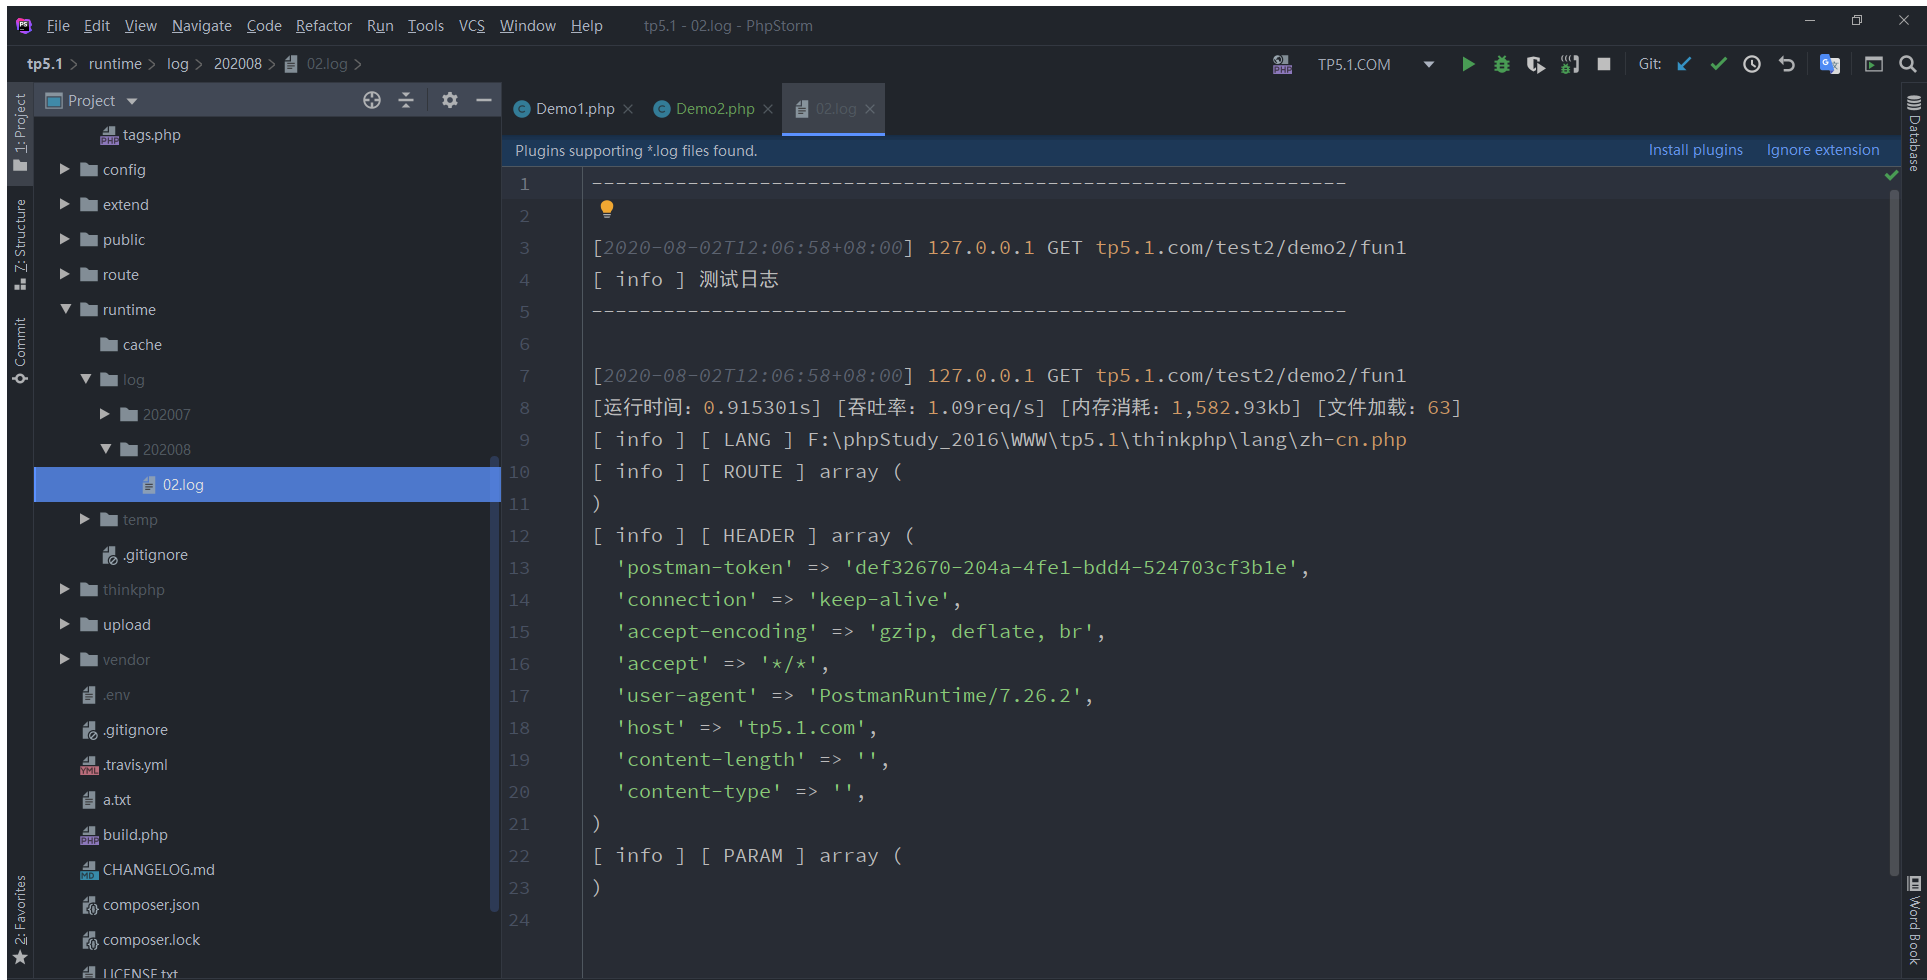Select CHANGELOG.md in the Project tree
Viewport: 1927px width, 980px height.
pos(158,869)
